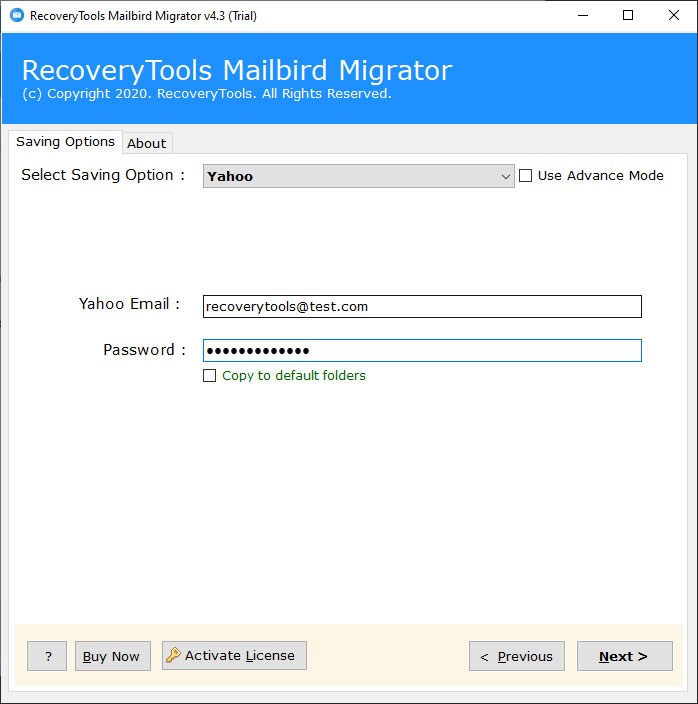Click the copyright 2020 RecoveryTools text

click(206, 94)
